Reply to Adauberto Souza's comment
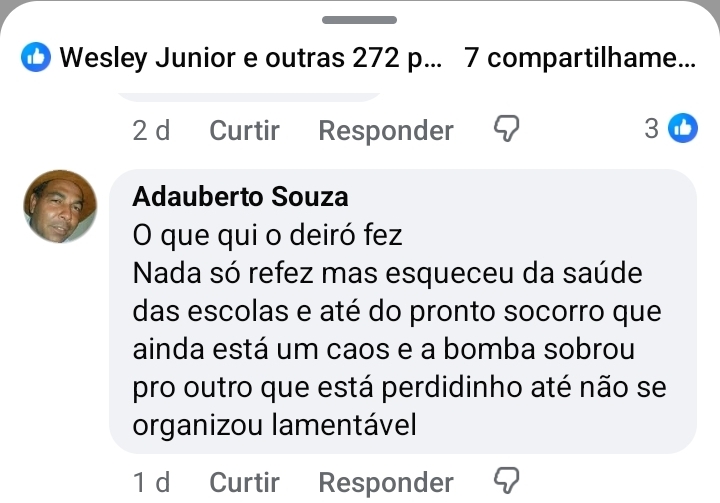720x503 pixels. pos(385,483)
